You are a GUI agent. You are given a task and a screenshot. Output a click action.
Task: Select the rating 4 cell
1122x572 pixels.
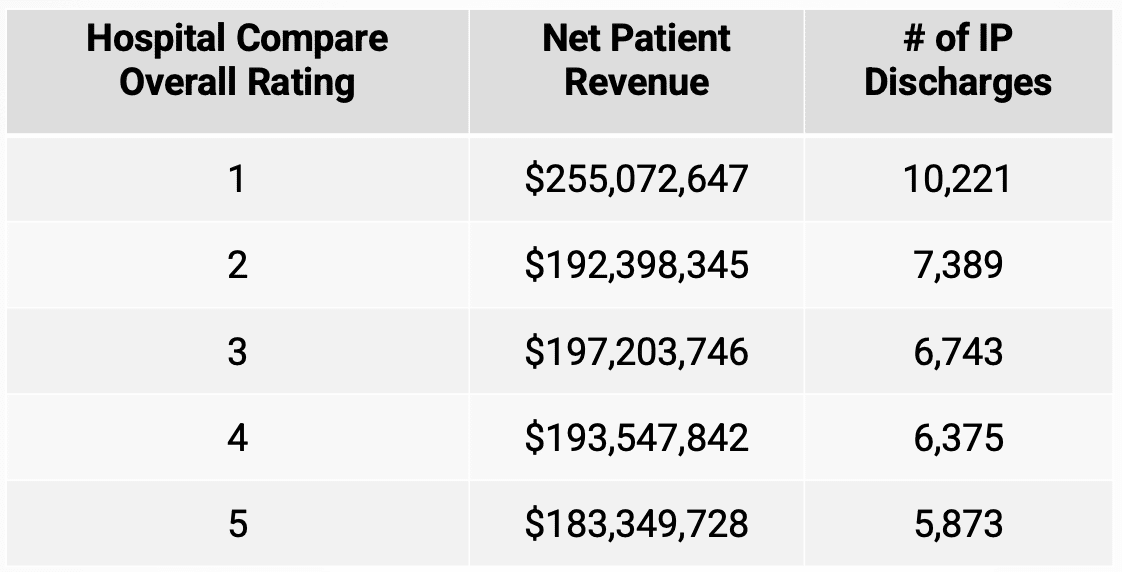tap(237, 438)
